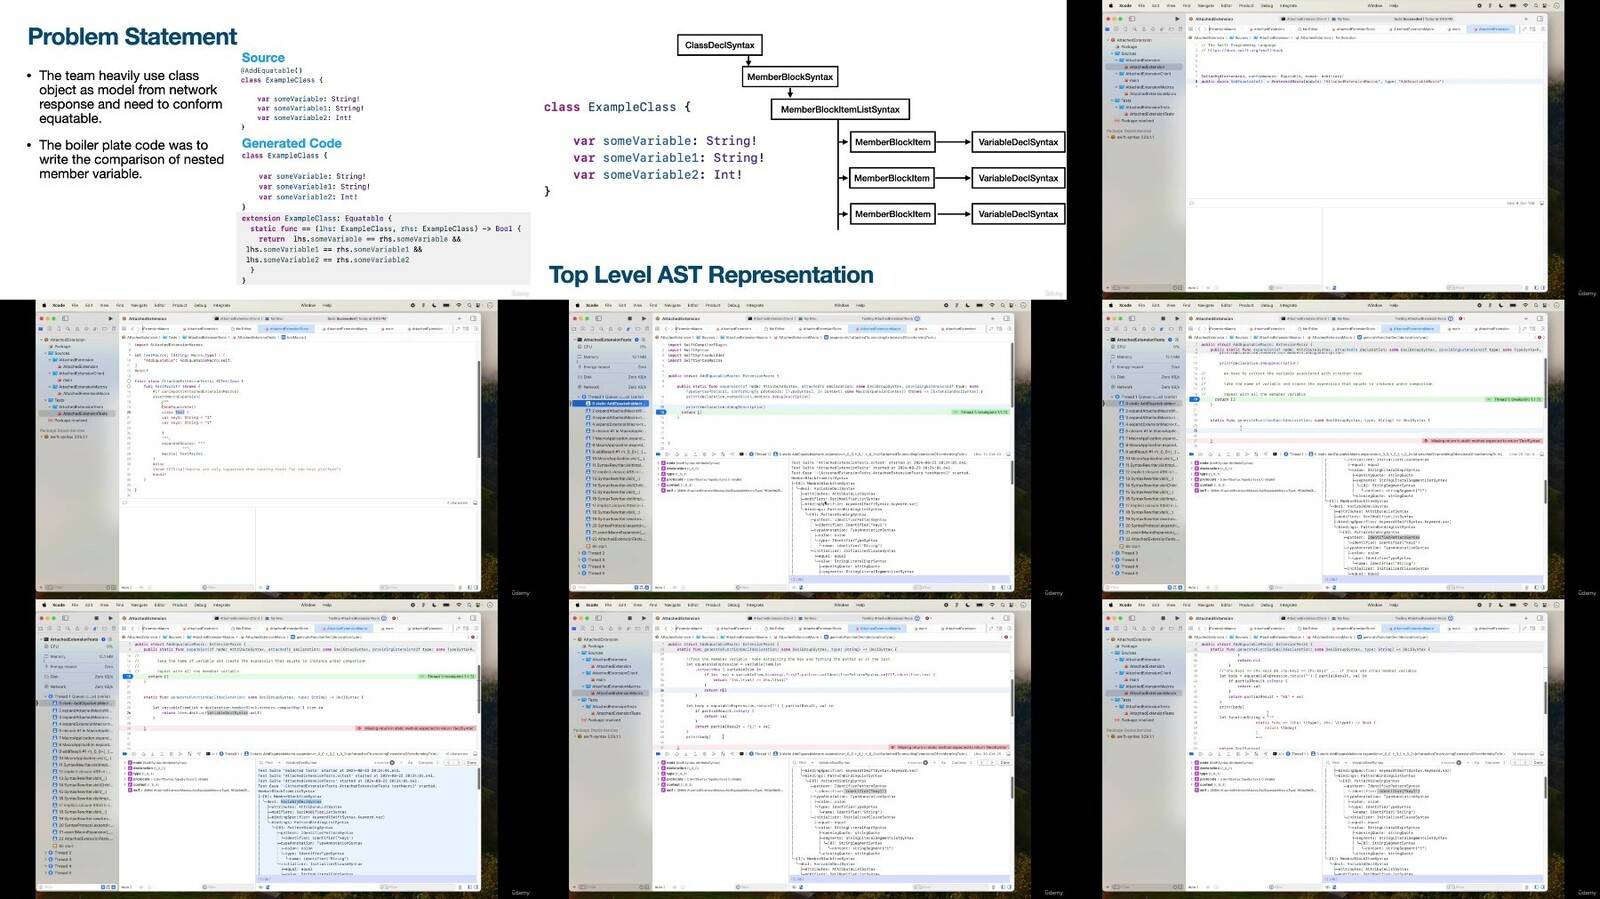Toggle inspector panel in the macro declaration Xcode window

click(x=1540, y=19)
